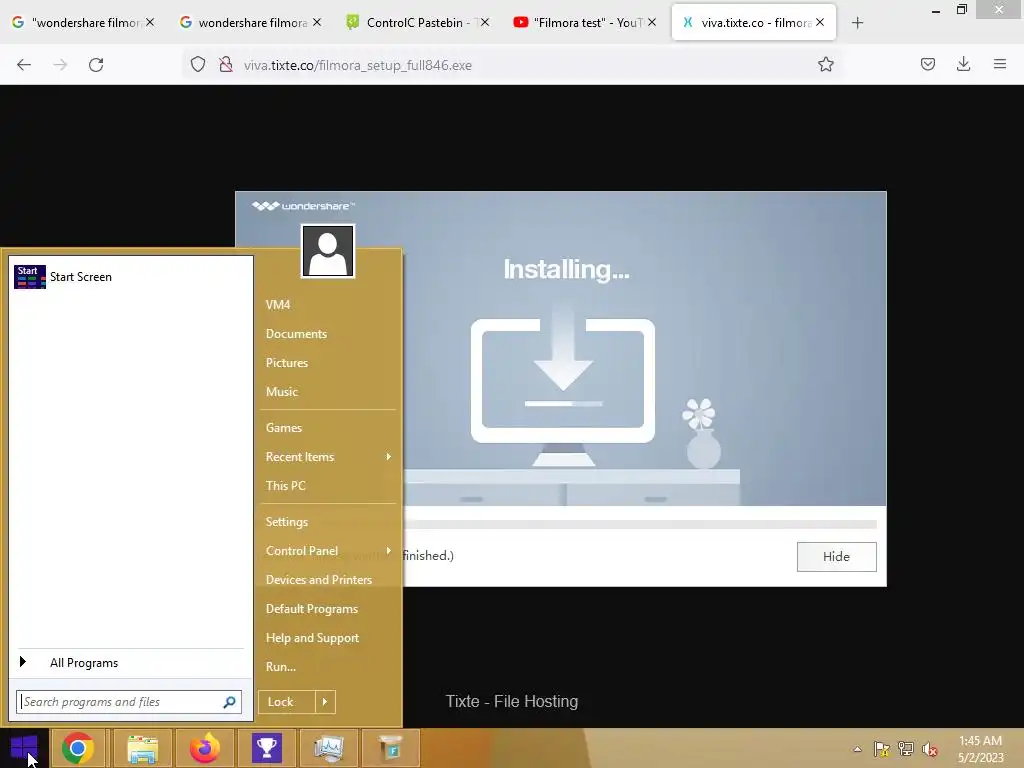Click the installer progress bar
Screen dimensions: 1024x768
(640, 524)
